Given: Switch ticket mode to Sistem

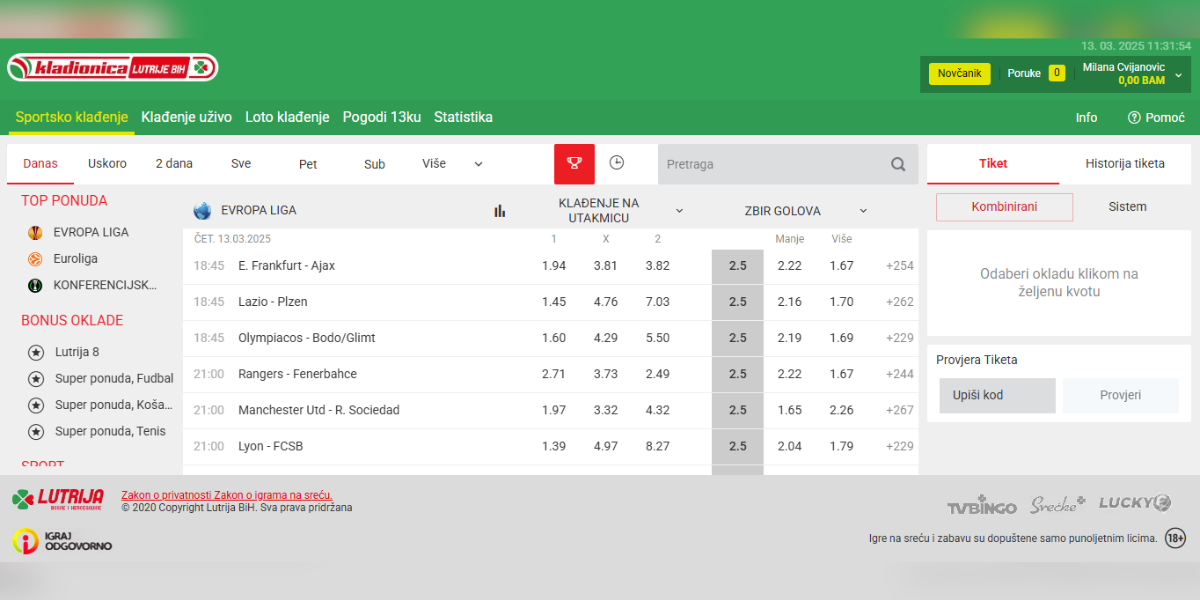Looking at the screenshot, I should tap(1127, 207).
